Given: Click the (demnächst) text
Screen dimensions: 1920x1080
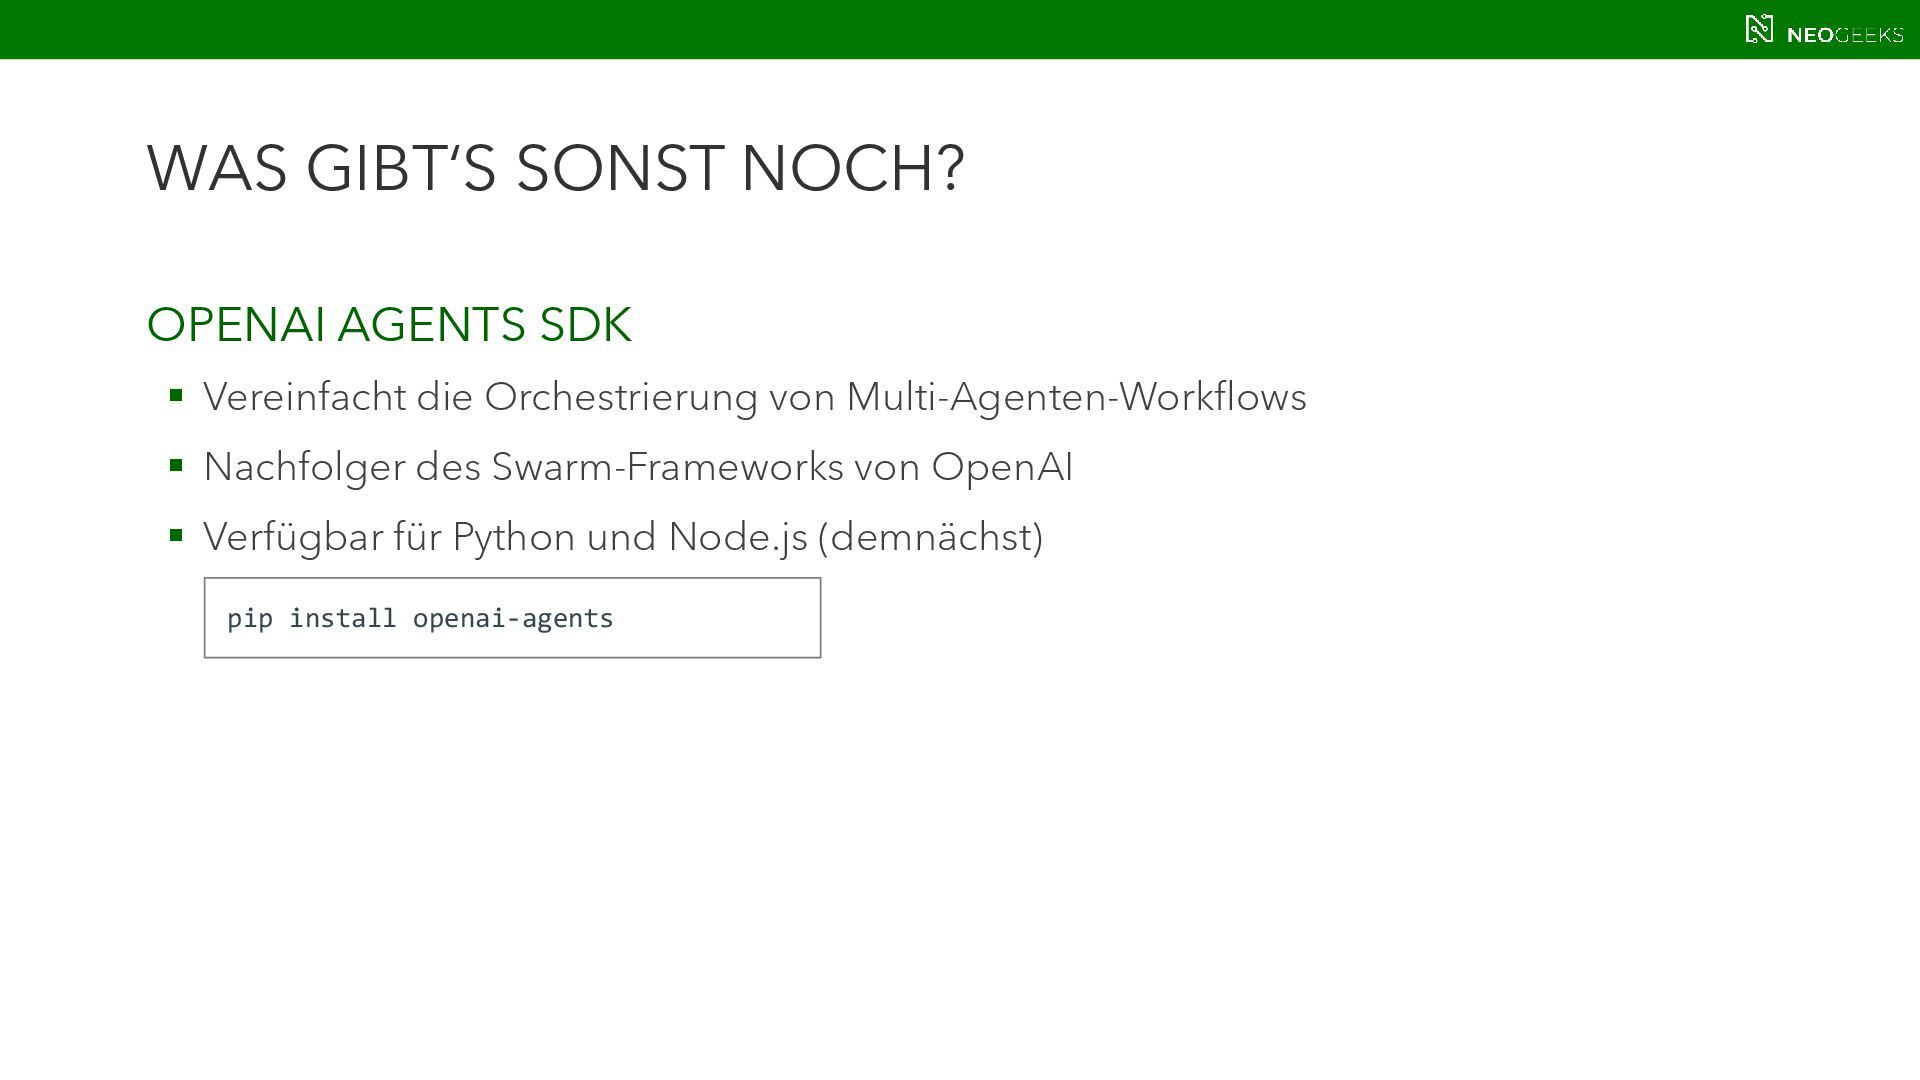Looking at the screenshot, I should [931, 537].
